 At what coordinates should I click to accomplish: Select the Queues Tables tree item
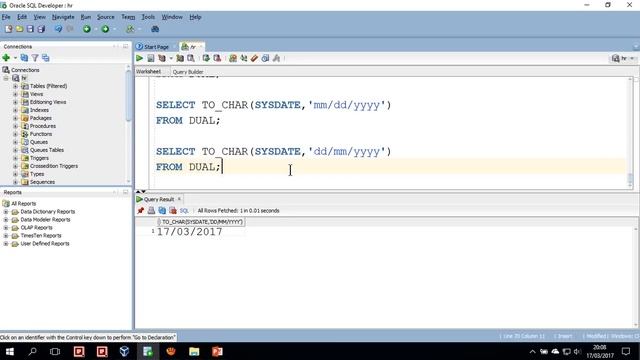pos(47,150)
